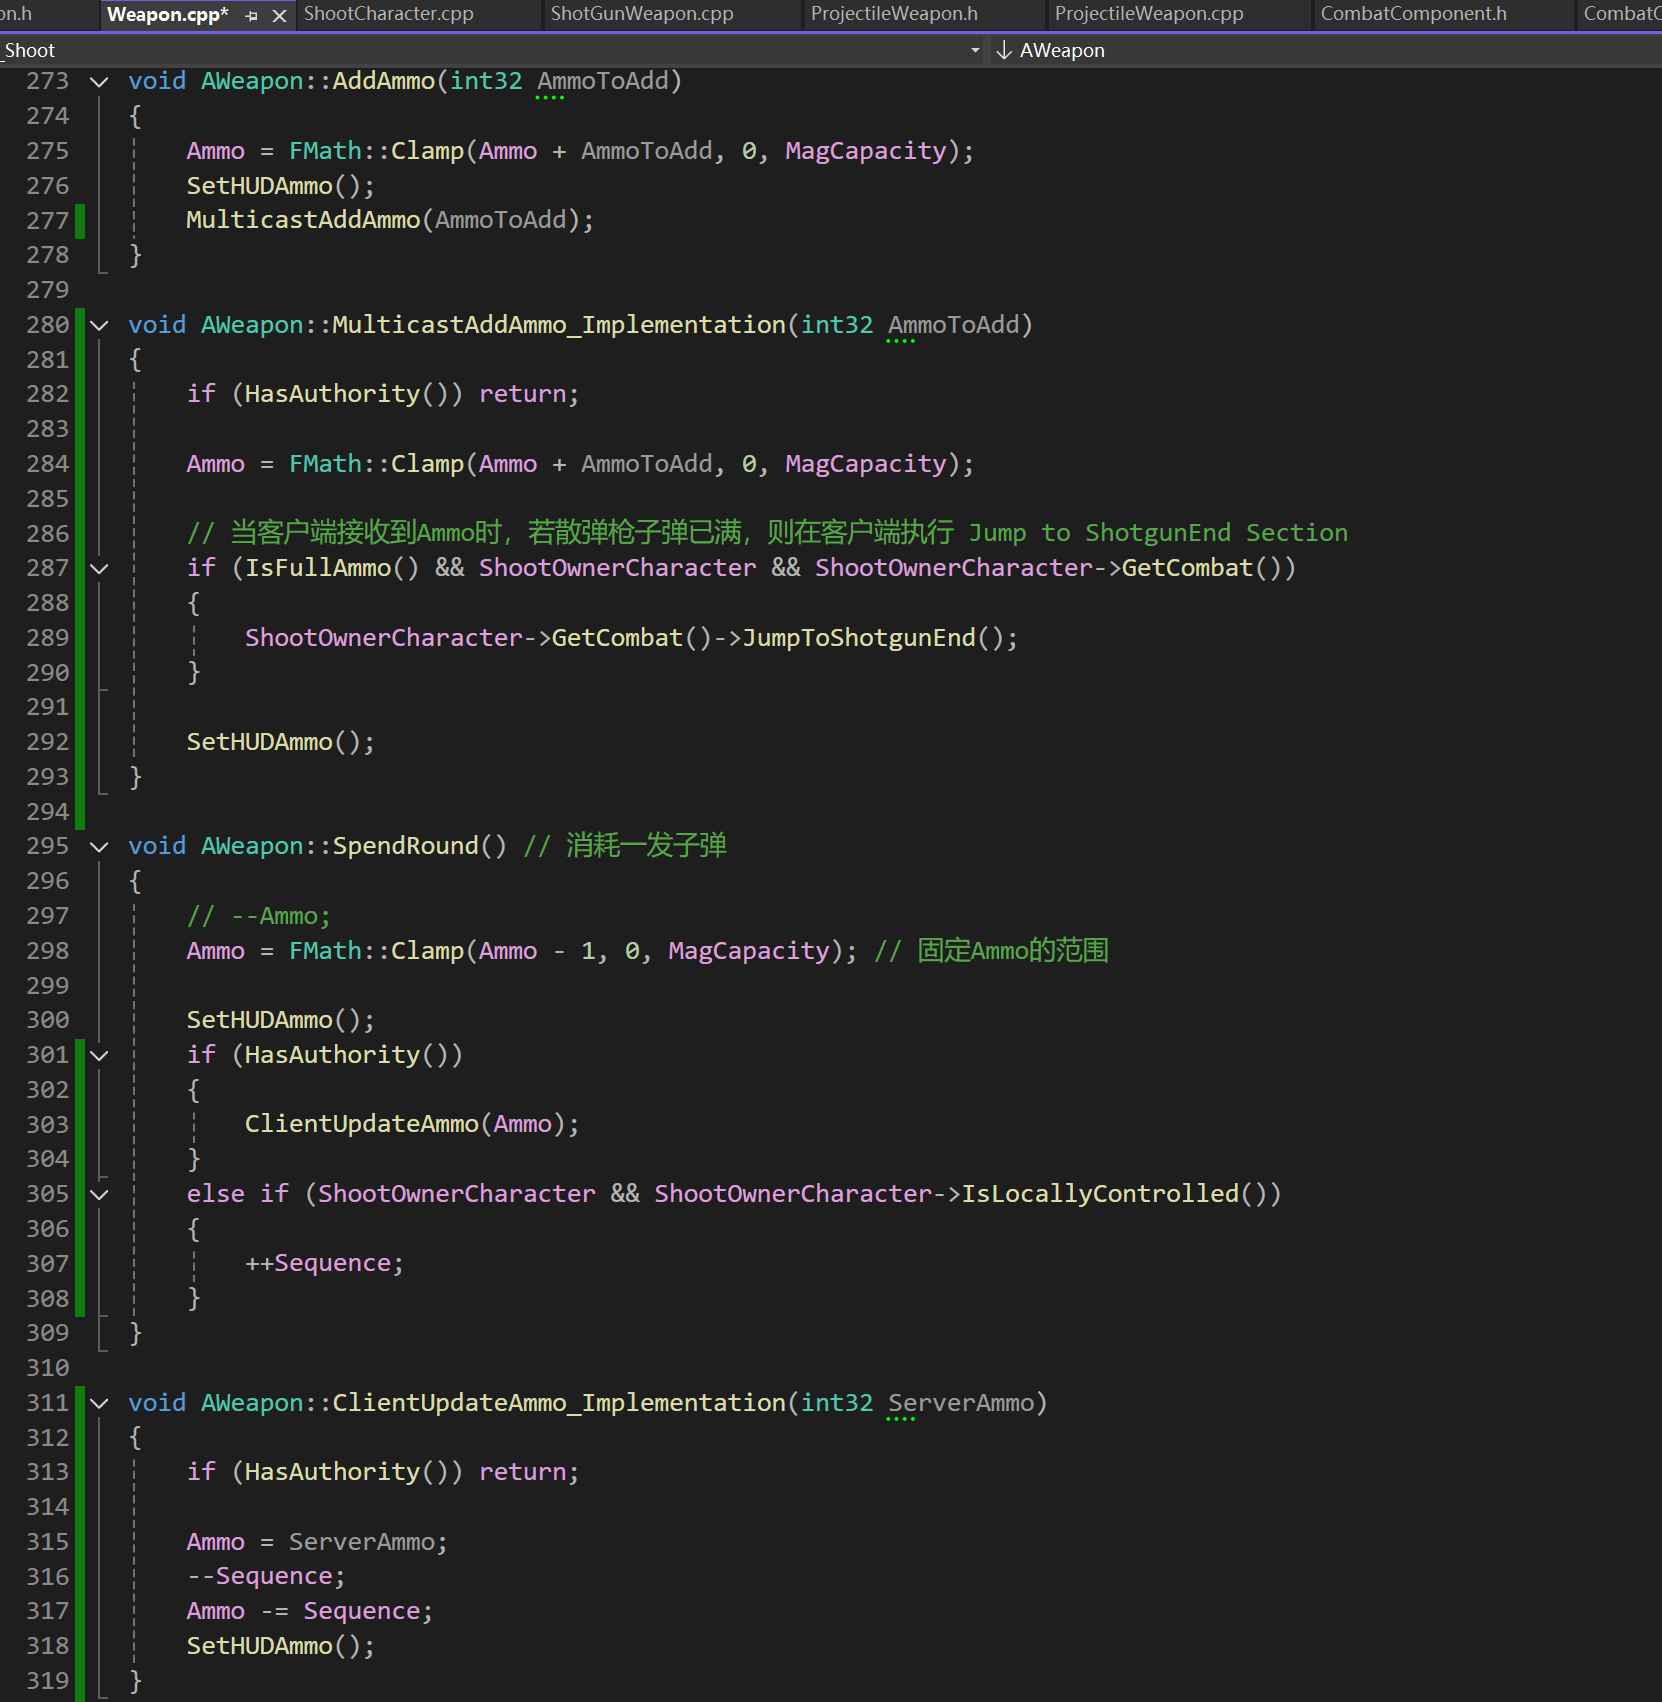
Task: Close the Weapon.cpp tab
Action: pos(280,16)
